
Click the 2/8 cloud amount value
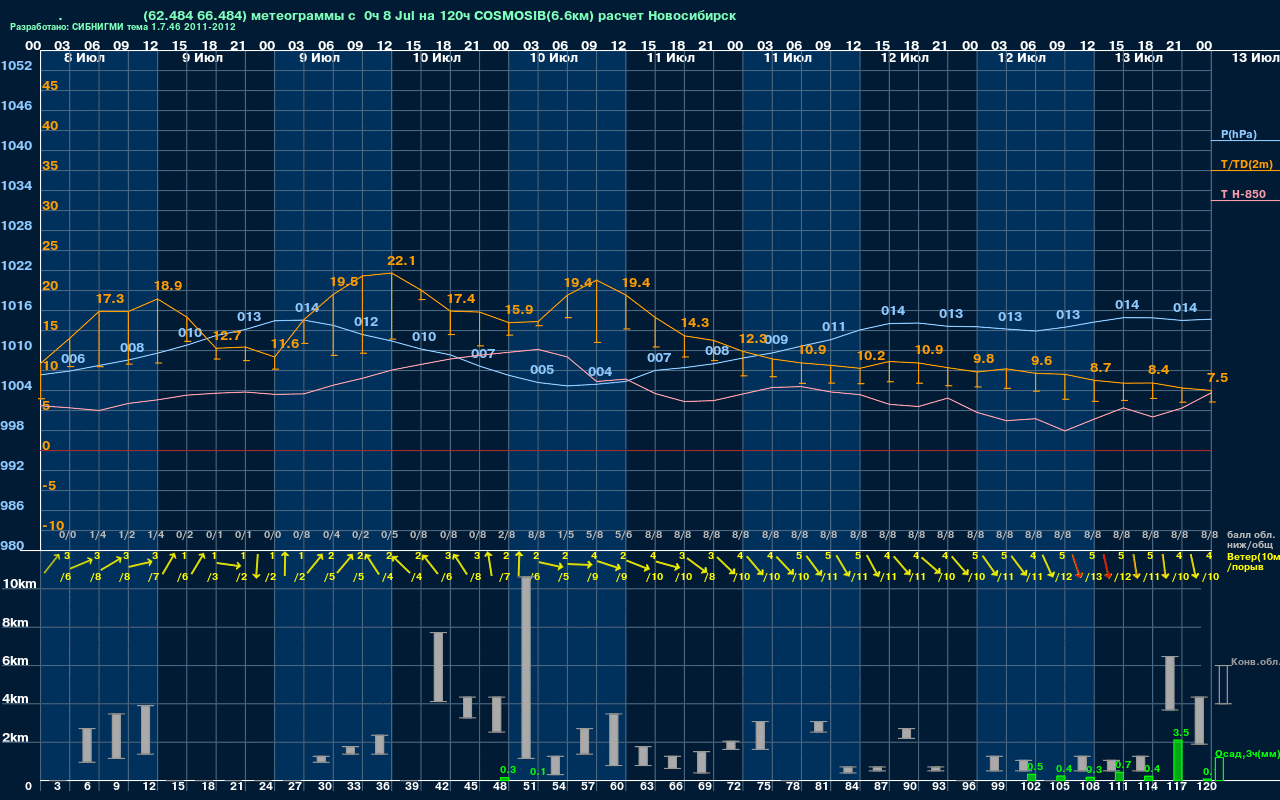(x=507, y=535)
